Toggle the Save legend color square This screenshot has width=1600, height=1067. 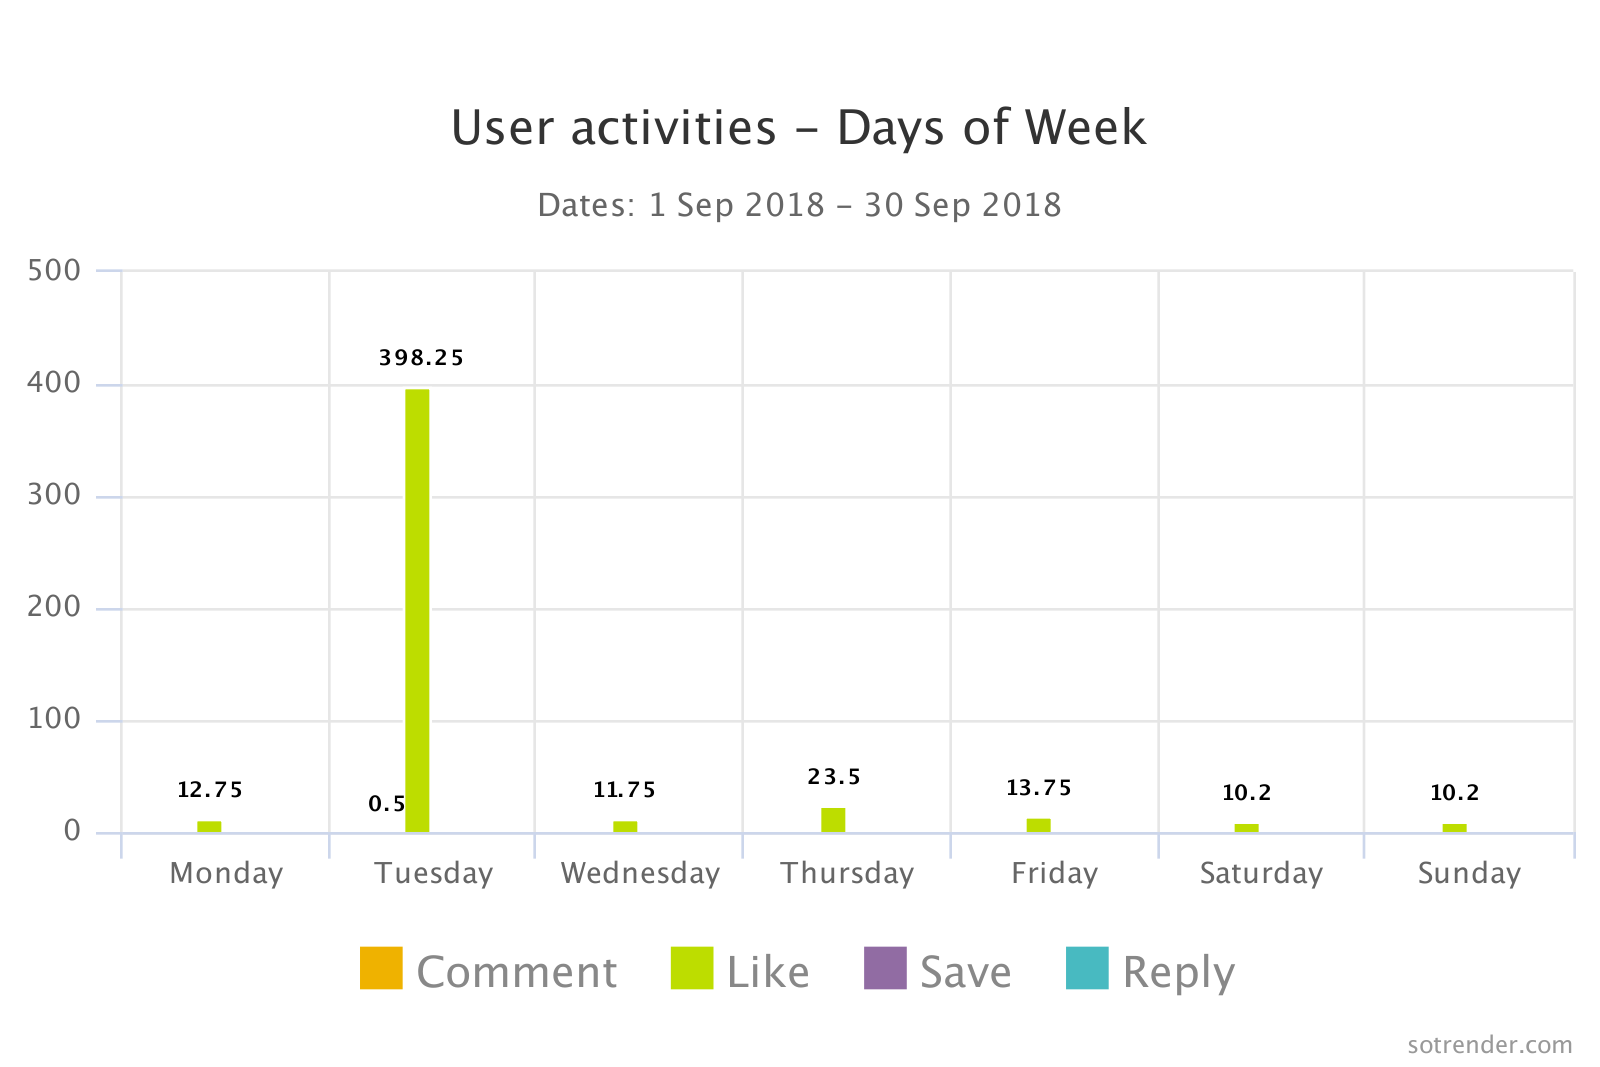885,968
